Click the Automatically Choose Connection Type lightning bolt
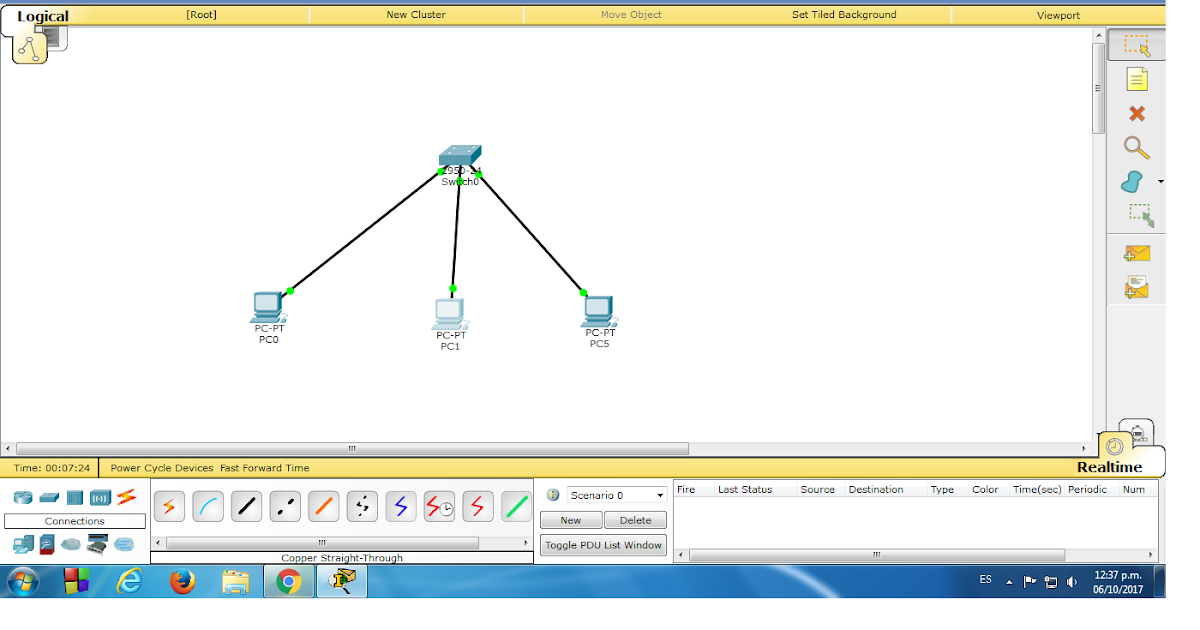Screen dimensions: 1200x630 pos(169,506)
